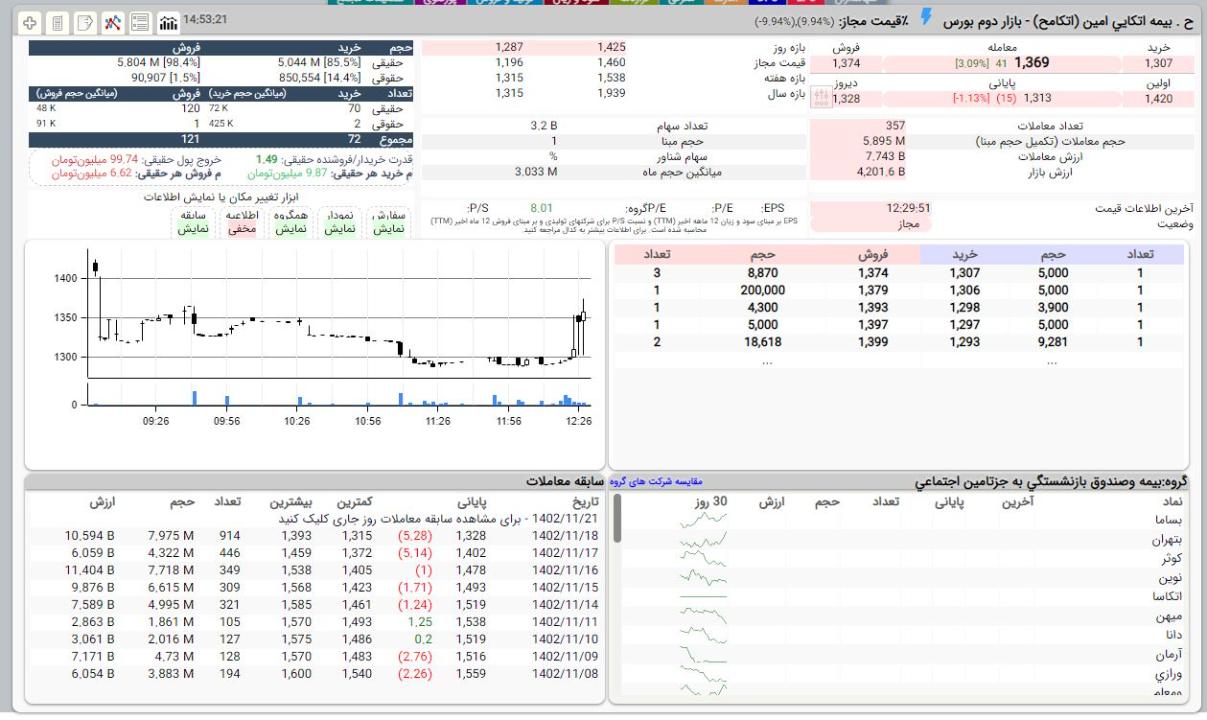
Task: Open the technical chart line-graph icon
Action: pyautogui.click(x=113, y=21)
